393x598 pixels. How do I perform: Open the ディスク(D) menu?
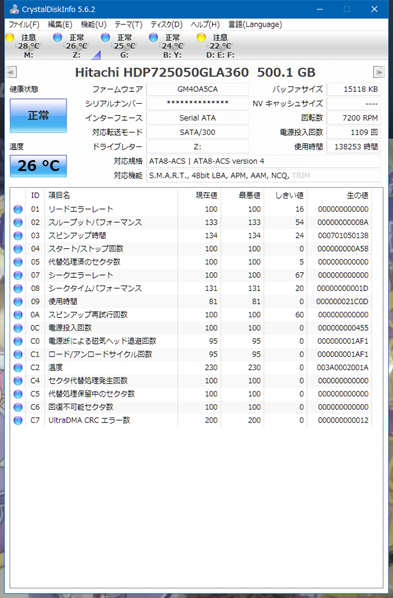tap(166, 25)
